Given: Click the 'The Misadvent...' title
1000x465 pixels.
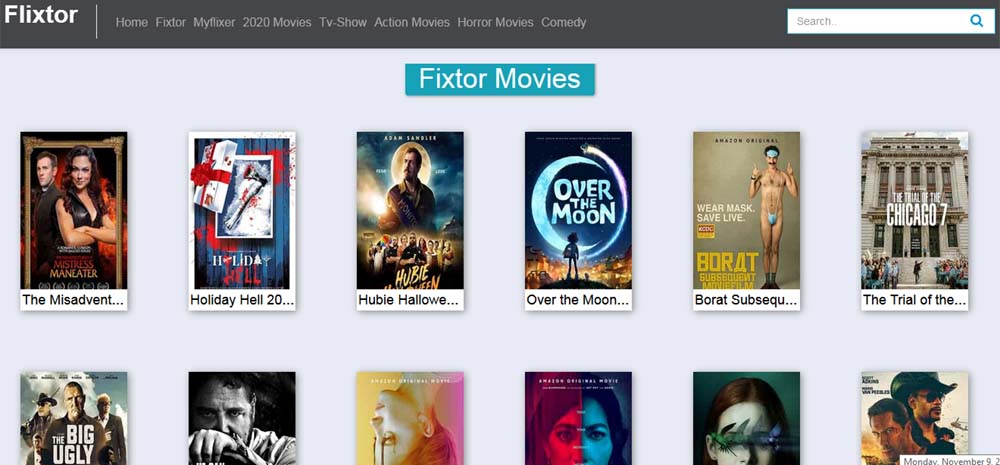Looking at the screenshot, I should [73, 300].
